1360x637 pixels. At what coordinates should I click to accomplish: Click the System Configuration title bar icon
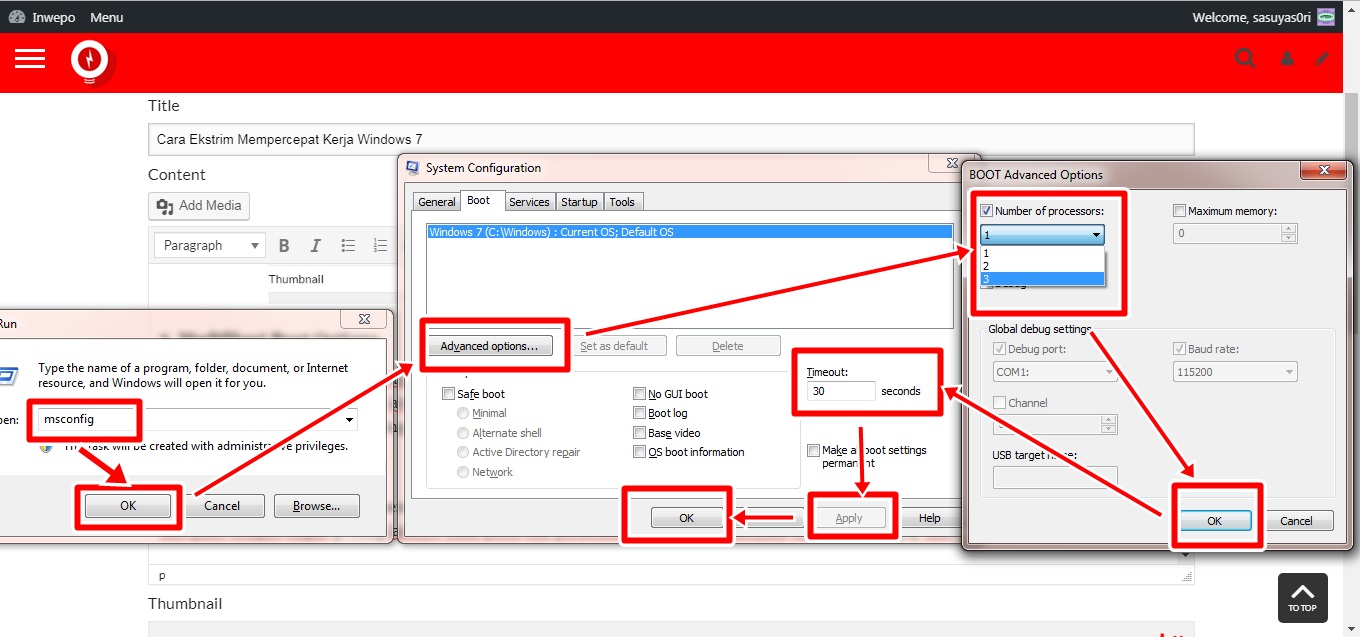(x=412, y=168)
